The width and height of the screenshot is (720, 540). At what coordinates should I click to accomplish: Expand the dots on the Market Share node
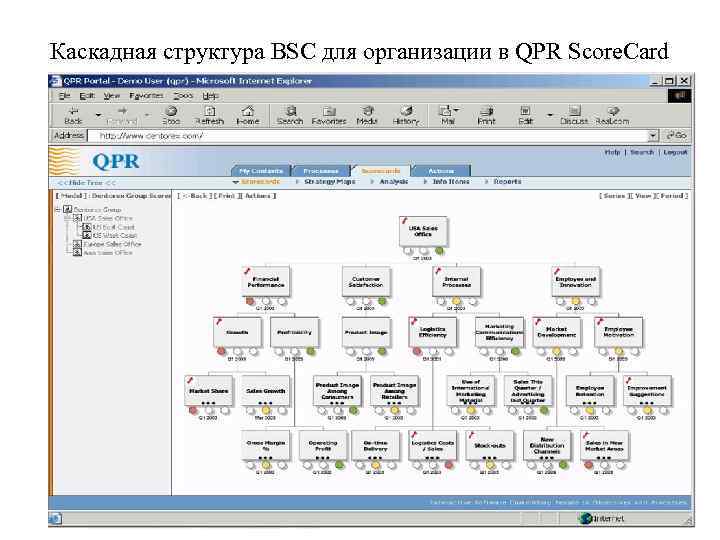click(x=208, y=403)
